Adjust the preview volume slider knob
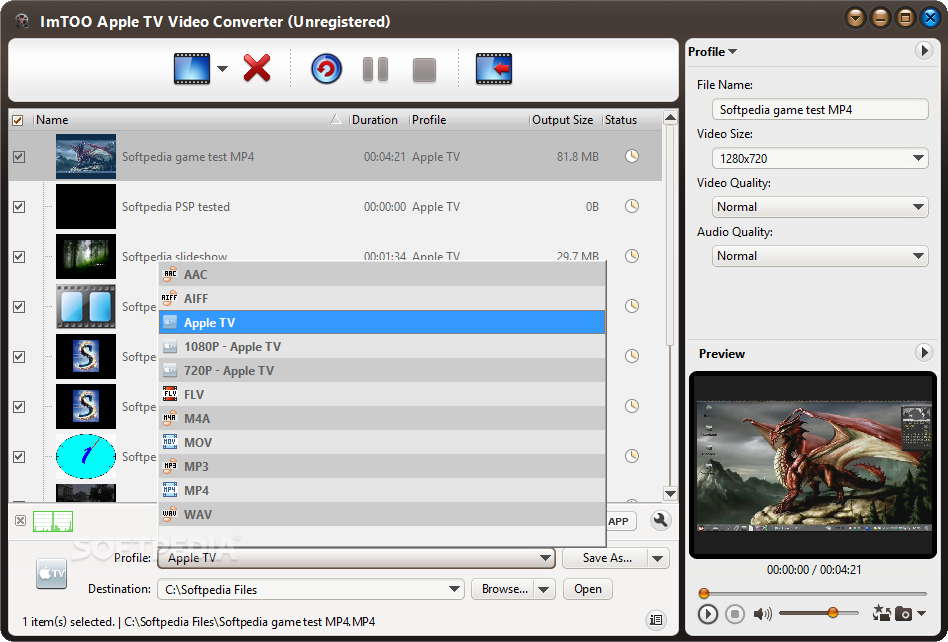Viewport: 948px width, 642px height. [x=833, y=613]
